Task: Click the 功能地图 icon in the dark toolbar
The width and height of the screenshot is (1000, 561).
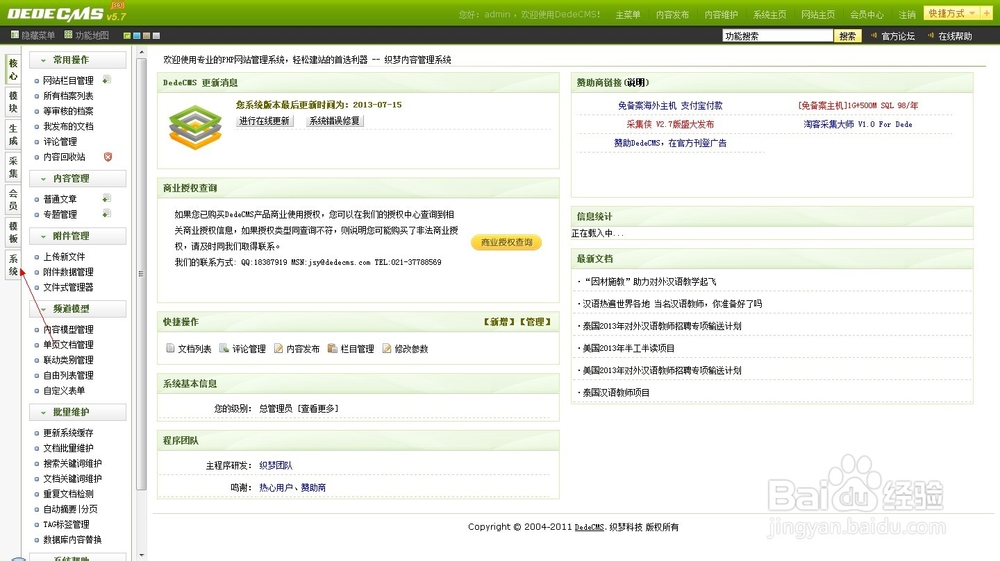Action: (68, 34)
